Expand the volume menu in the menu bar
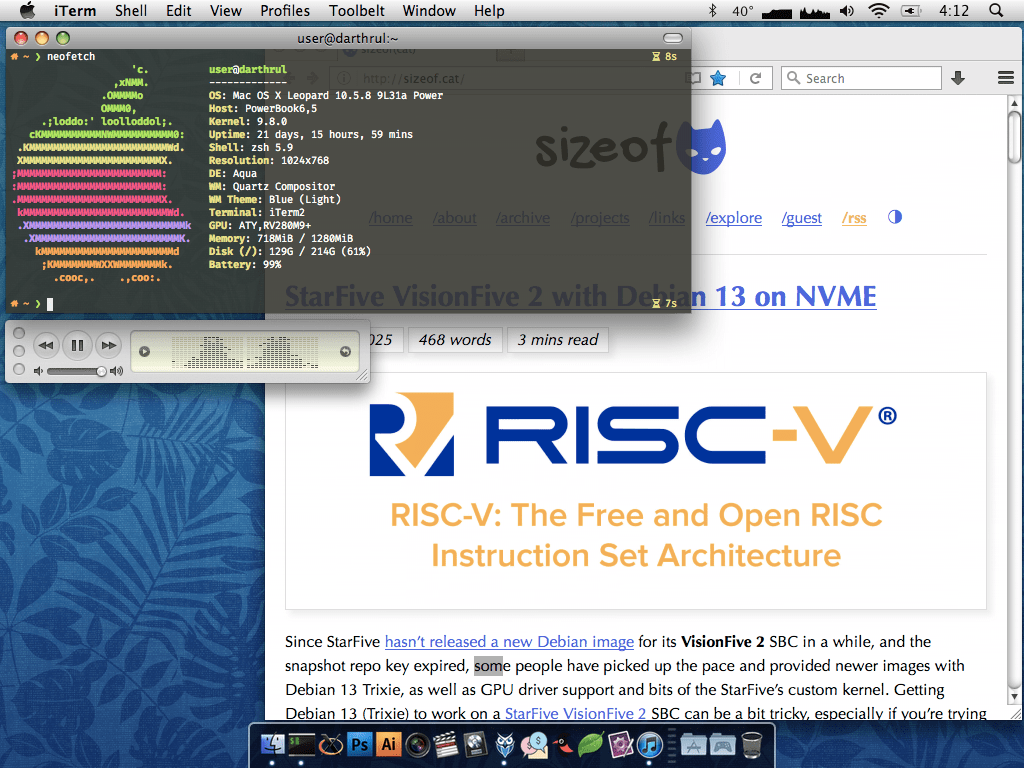 [x=847, y=11]
